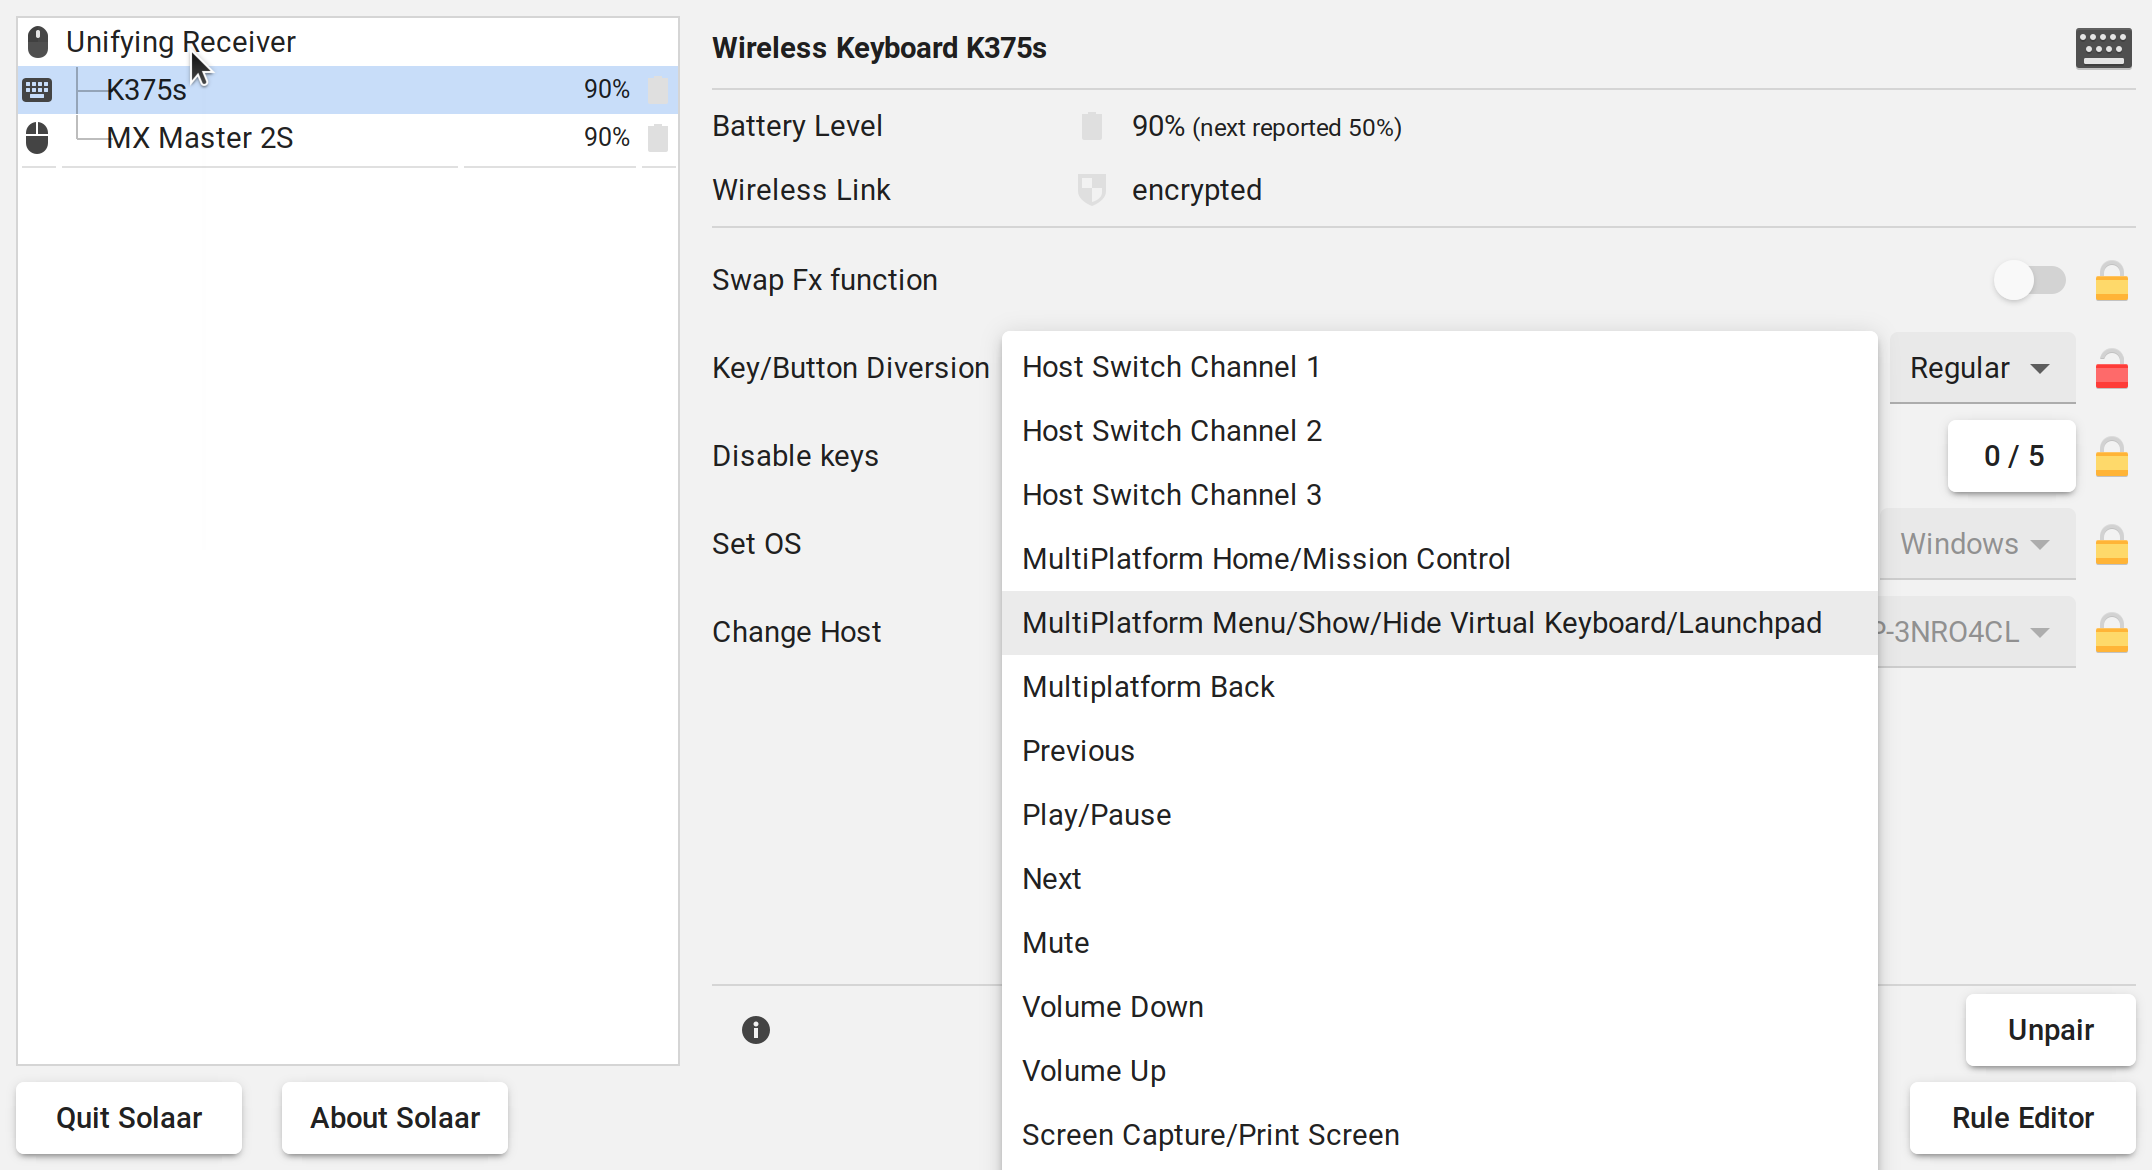Toggle the Swap Fx function switch
This screenshot has height=1170, width=2152.
[x=2029, y=281]
